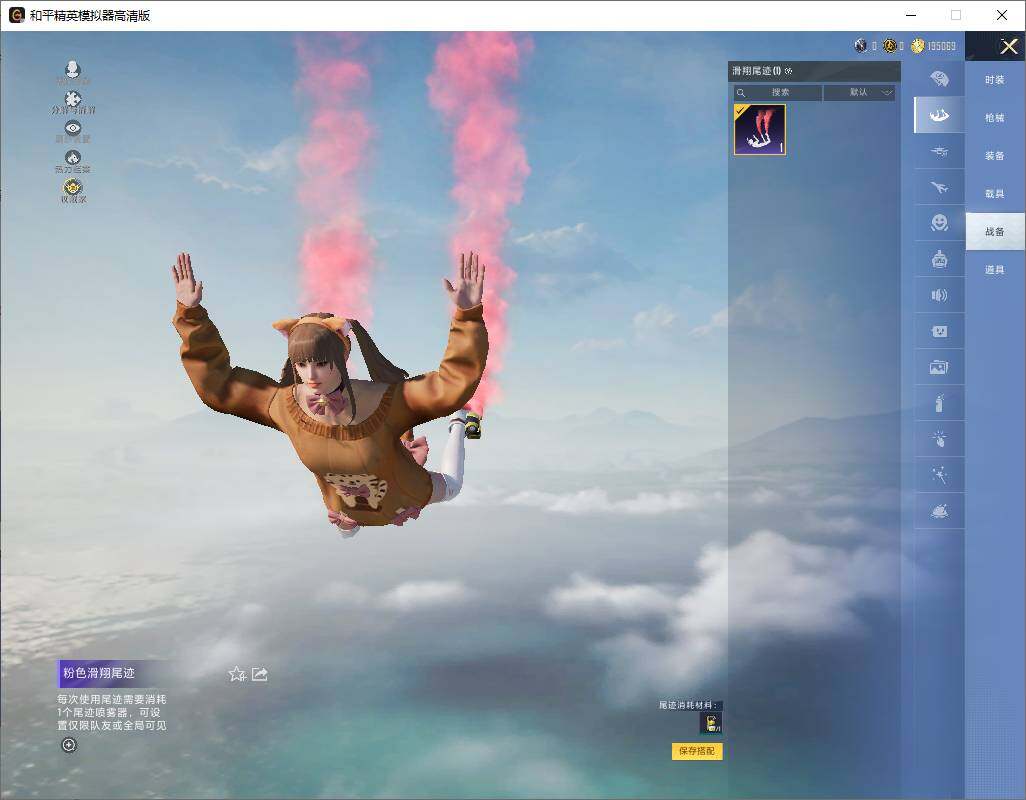Open the smiley emote category icon
Image resolution: width=1026 pixels, height=800 pixels.
click(940, 223)
